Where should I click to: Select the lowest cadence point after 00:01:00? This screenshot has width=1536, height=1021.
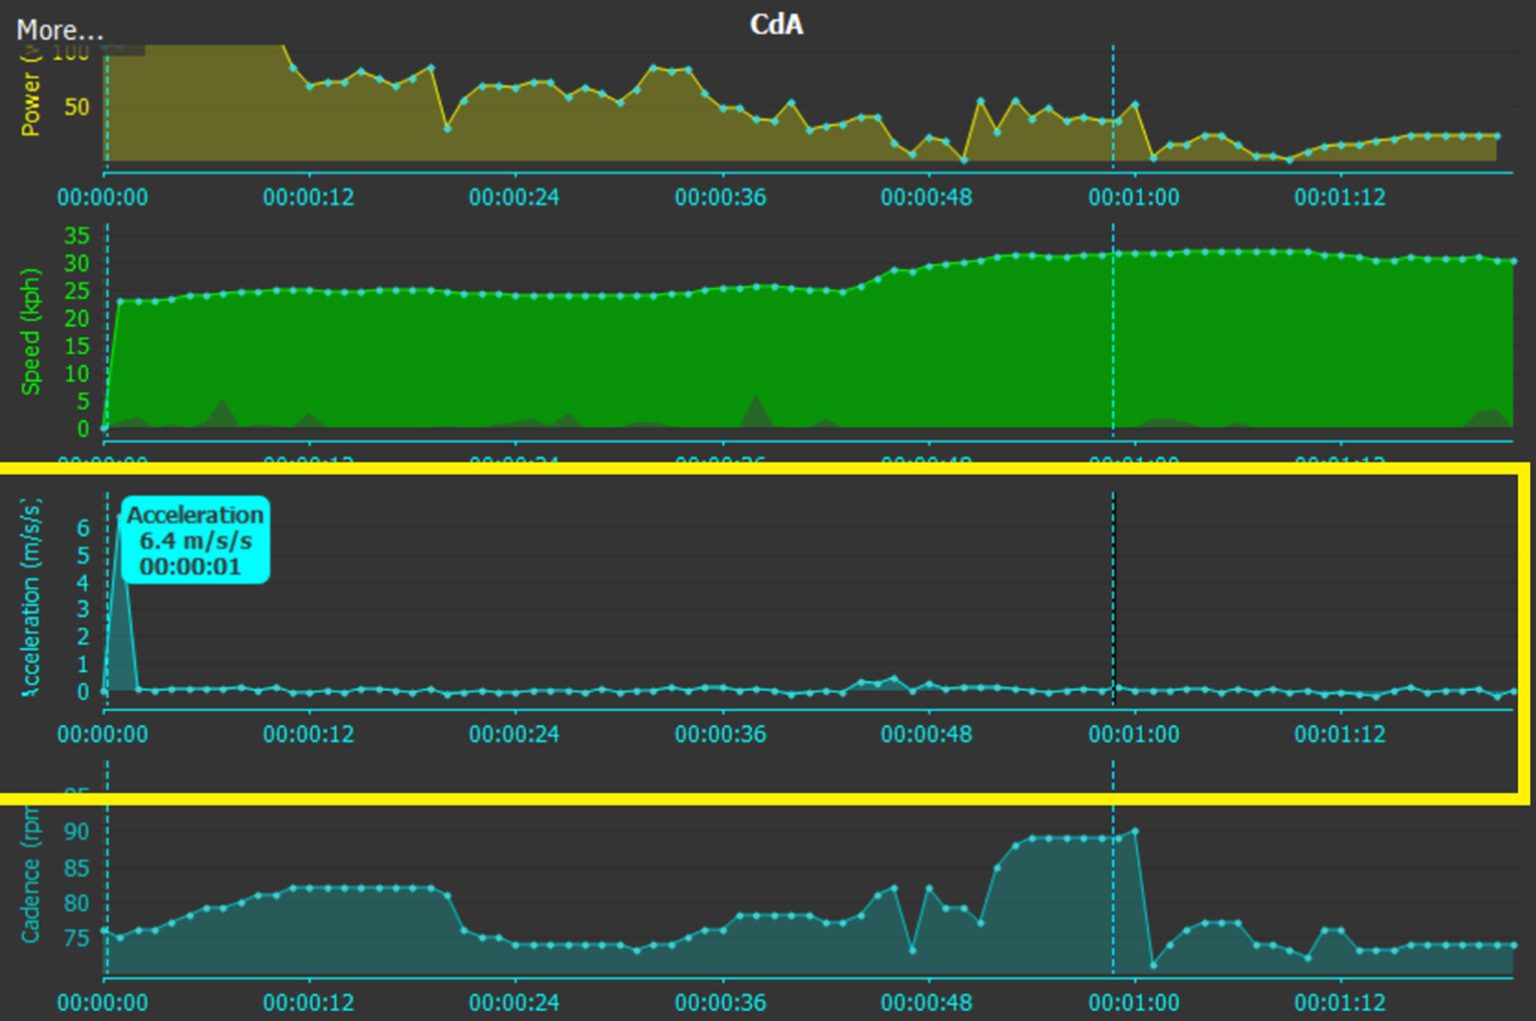(x=1153, y=965)
